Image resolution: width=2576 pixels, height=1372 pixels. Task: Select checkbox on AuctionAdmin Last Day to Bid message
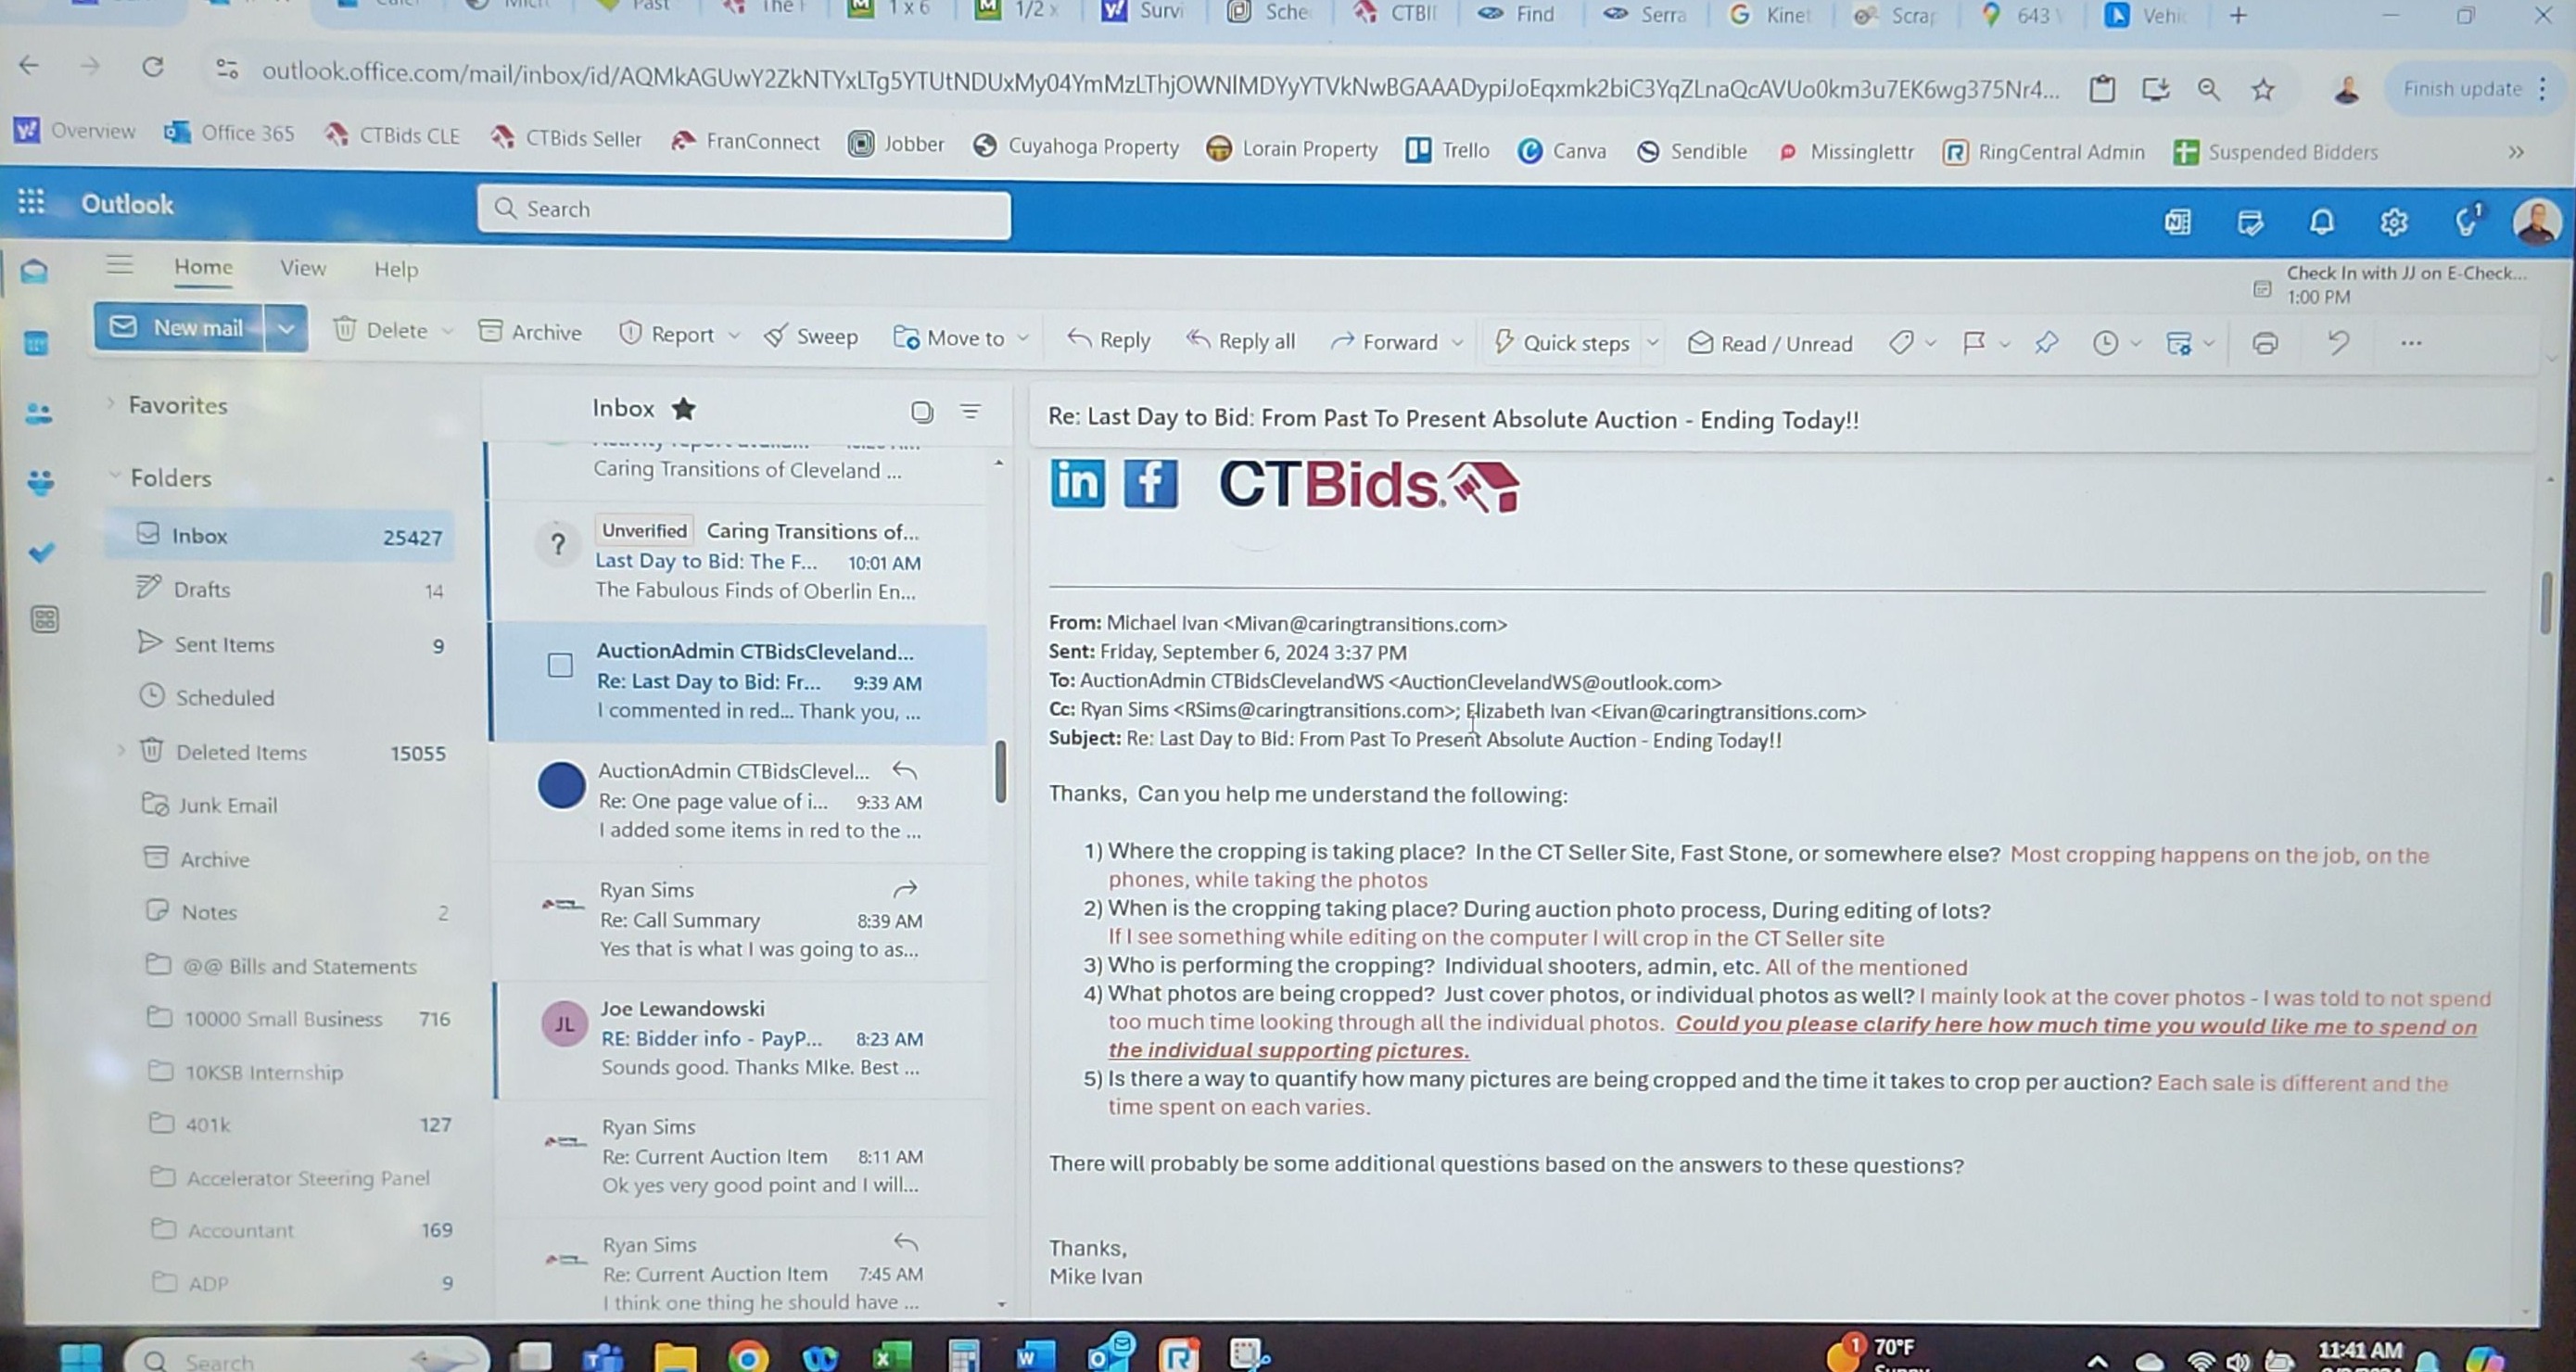coord(560,665)
